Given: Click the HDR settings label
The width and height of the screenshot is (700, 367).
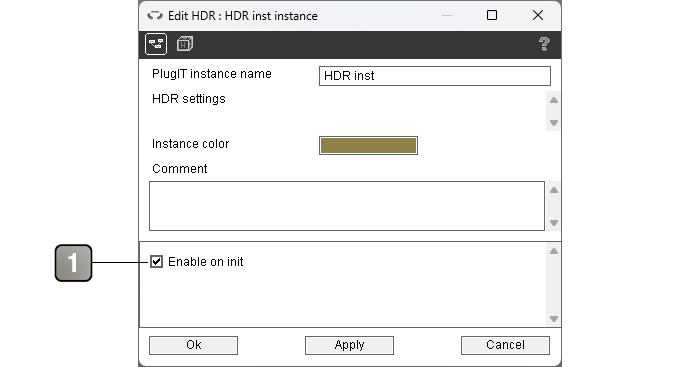Looking at the screenshot, I should pos(189,99).
